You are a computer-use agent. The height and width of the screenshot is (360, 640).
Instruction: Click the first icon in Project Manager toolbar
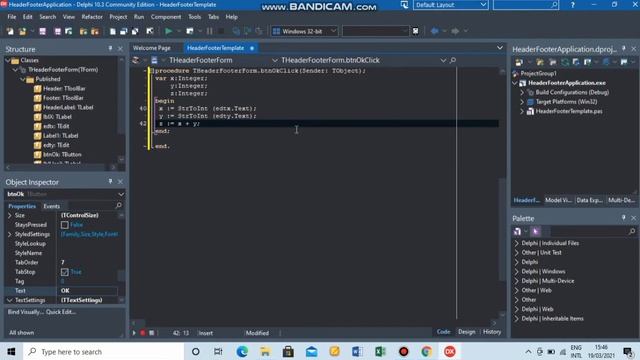[519, 62]
